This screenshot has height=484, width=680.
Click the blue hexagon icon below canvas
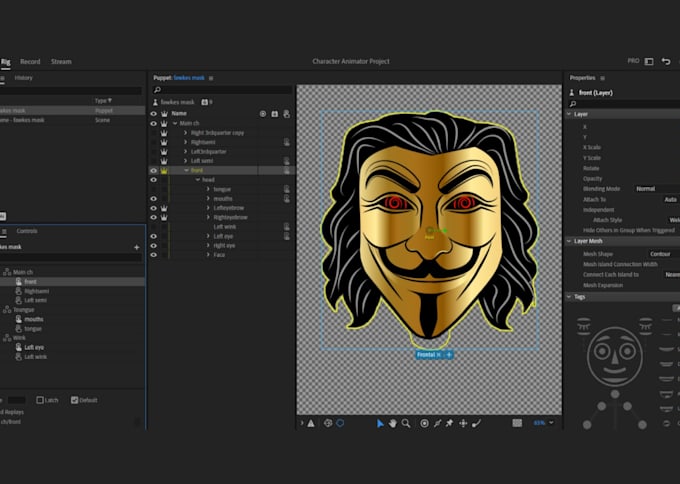340,423
